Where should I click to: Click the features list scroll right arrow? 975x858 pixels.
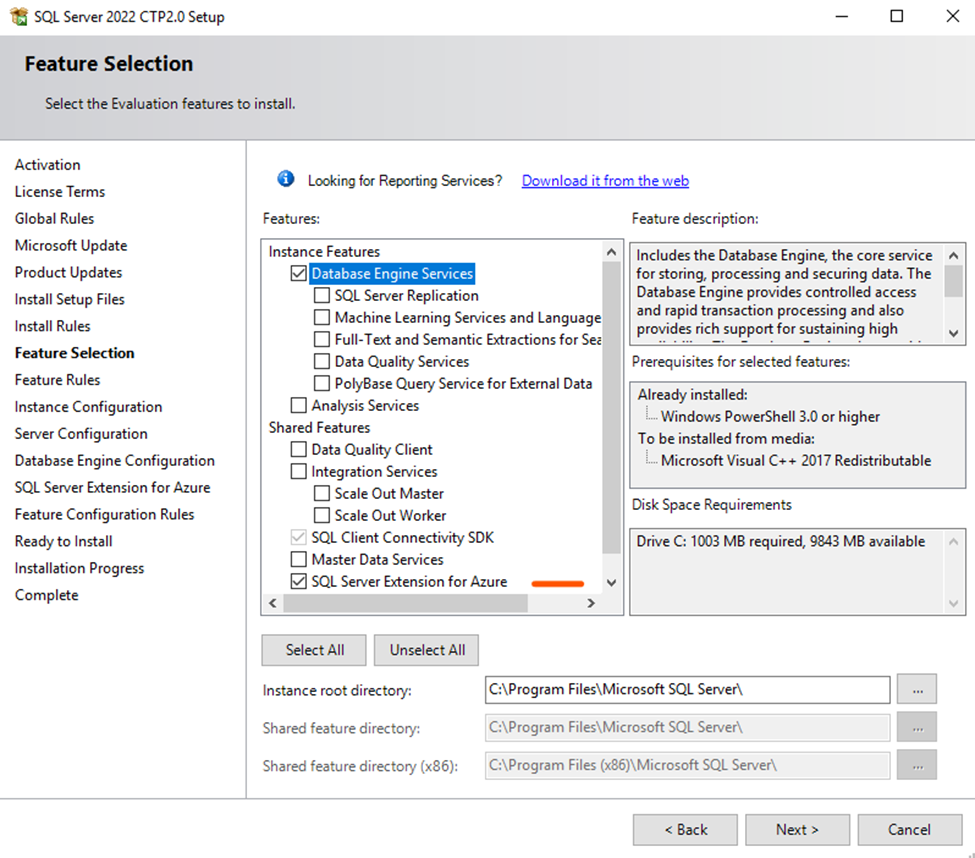point(591,602)
